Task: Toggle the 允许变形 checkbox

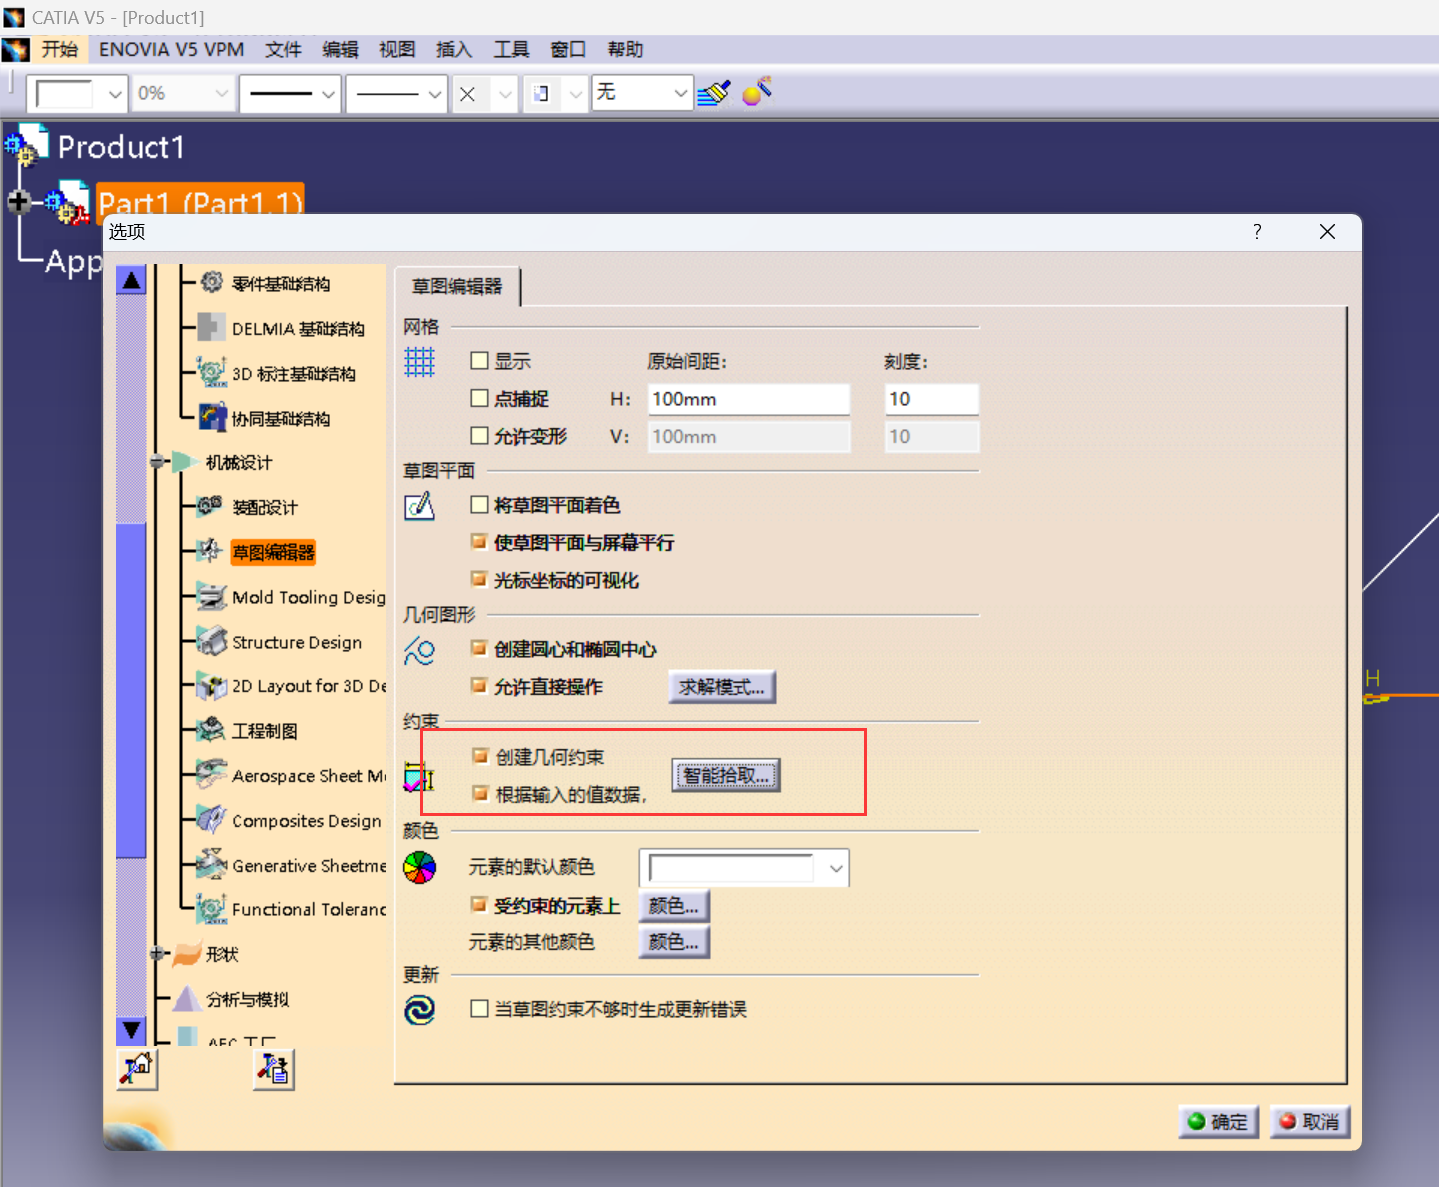Action: click(480, 436)
